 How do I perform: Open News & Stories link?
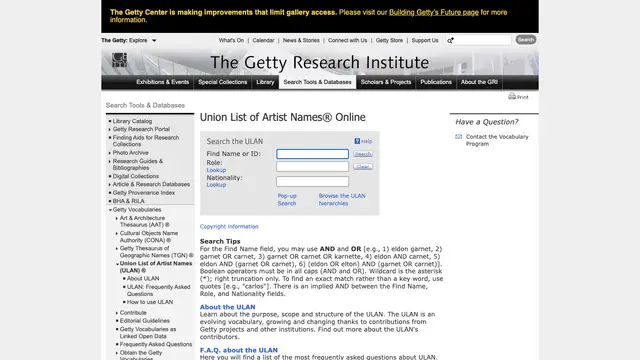tap(301, 40)
